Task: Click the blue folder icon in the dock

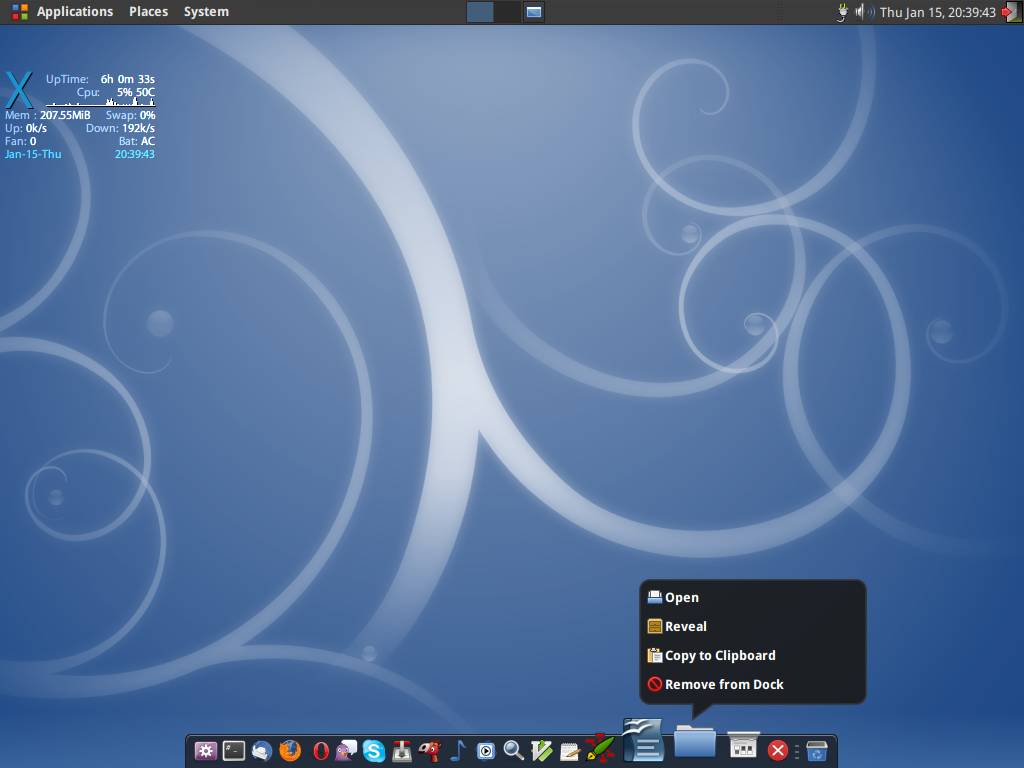Action: point(695,741)
